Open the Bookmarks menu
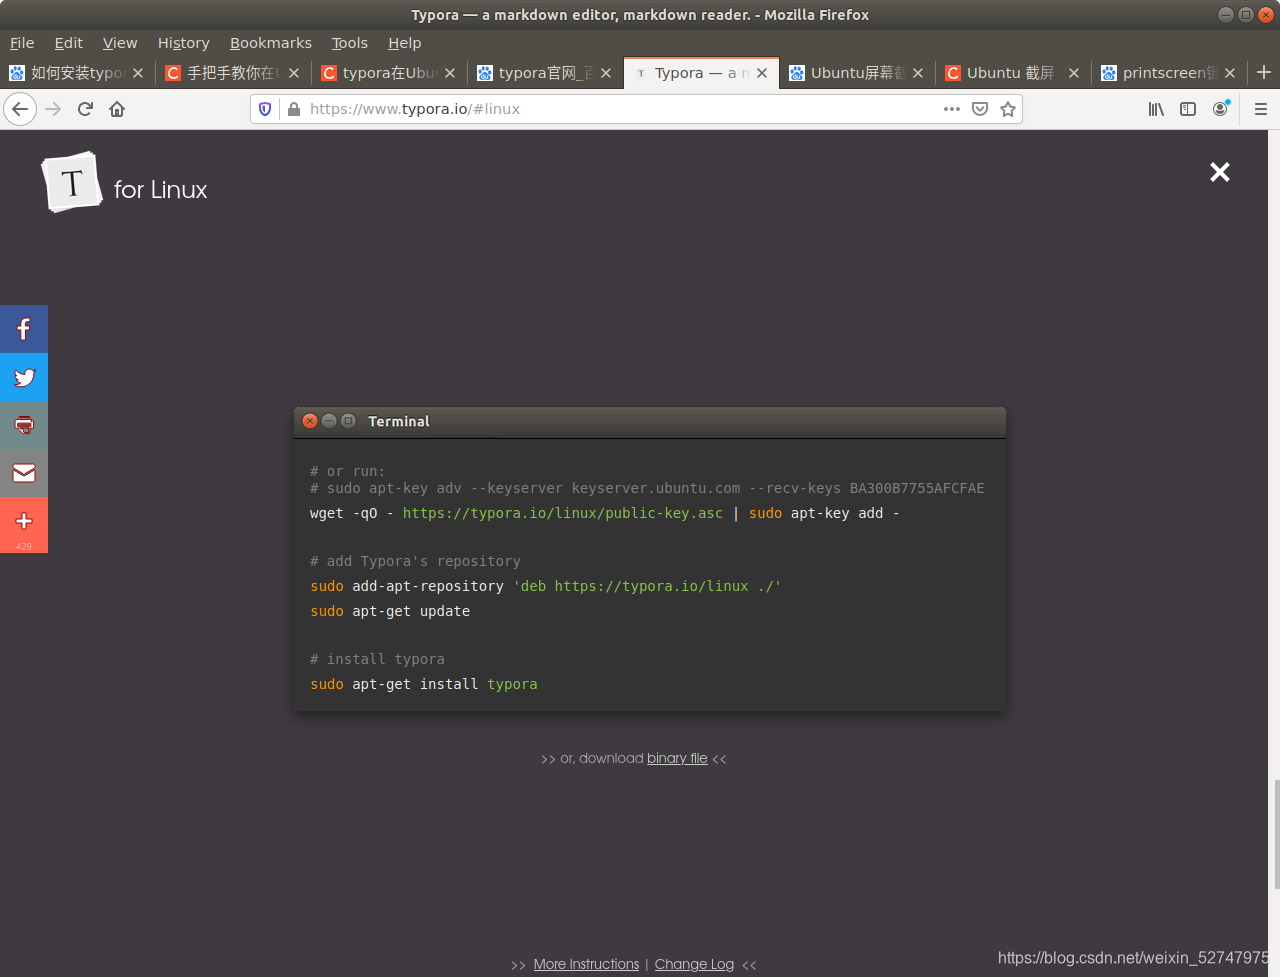1280x977 pixels. tap(271, 43)
